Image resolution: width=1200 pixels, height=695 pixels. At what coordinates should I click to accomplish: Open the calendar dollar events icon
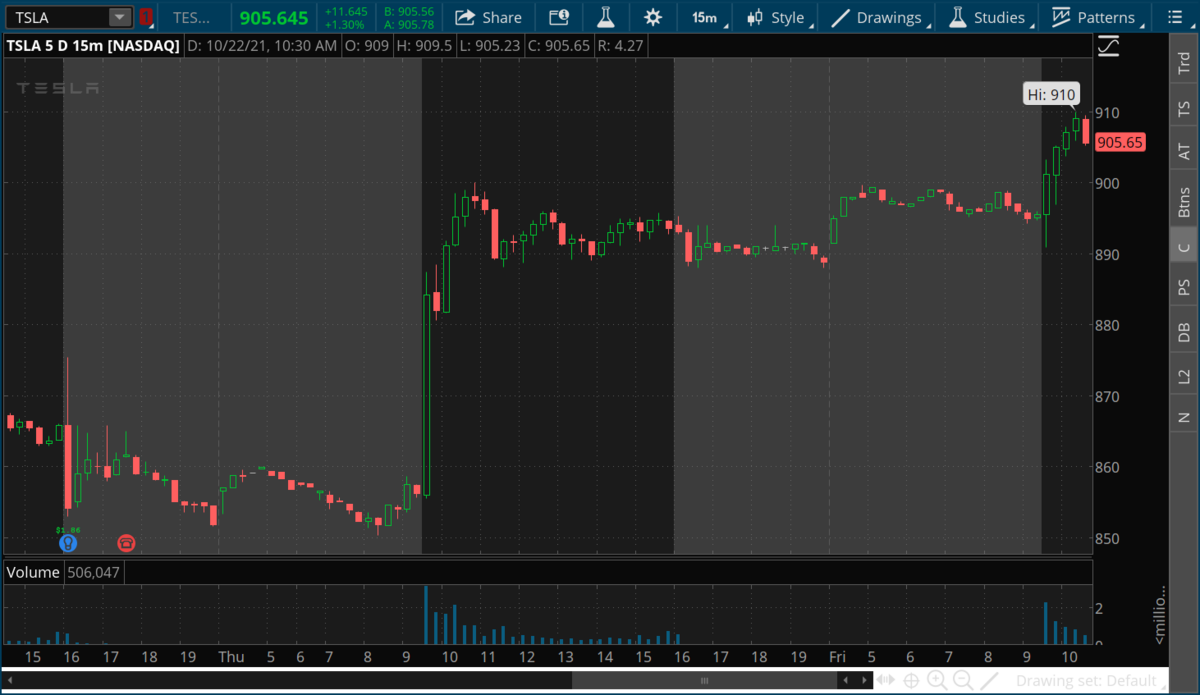tap(559, 17)
